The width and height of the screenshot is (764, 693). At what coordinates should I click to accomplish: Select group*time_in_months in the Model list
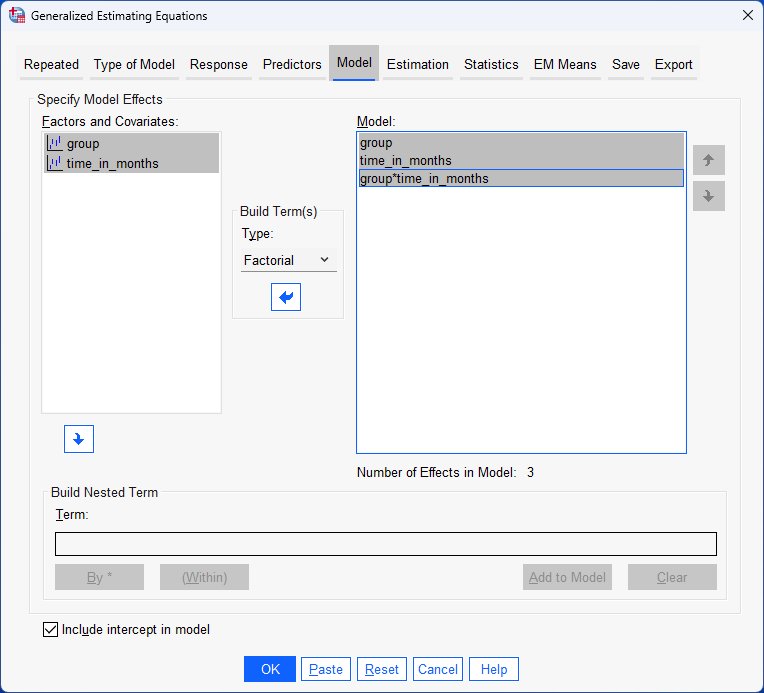pyautogui.click(x=424, y=178)
